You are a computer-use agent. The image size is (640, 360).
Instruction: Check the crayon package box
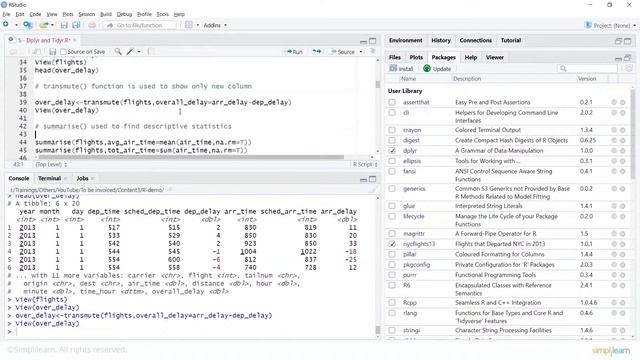click(392, 130)
